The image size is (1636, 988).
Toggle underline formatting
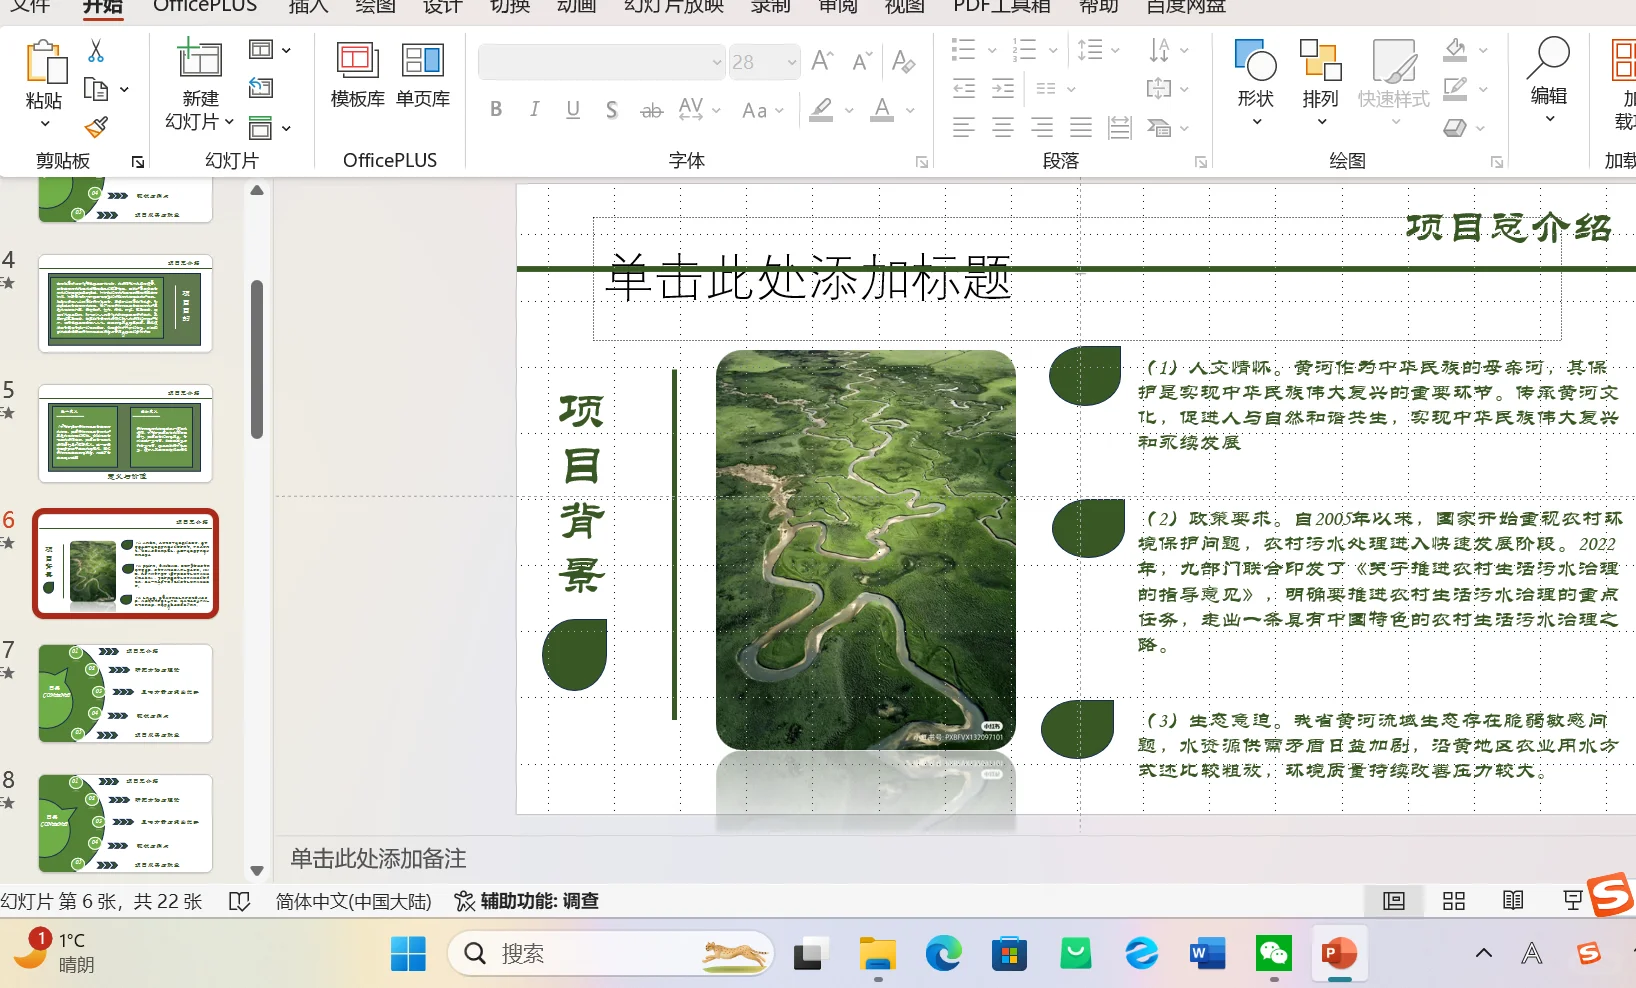click(x=573, y=110)
